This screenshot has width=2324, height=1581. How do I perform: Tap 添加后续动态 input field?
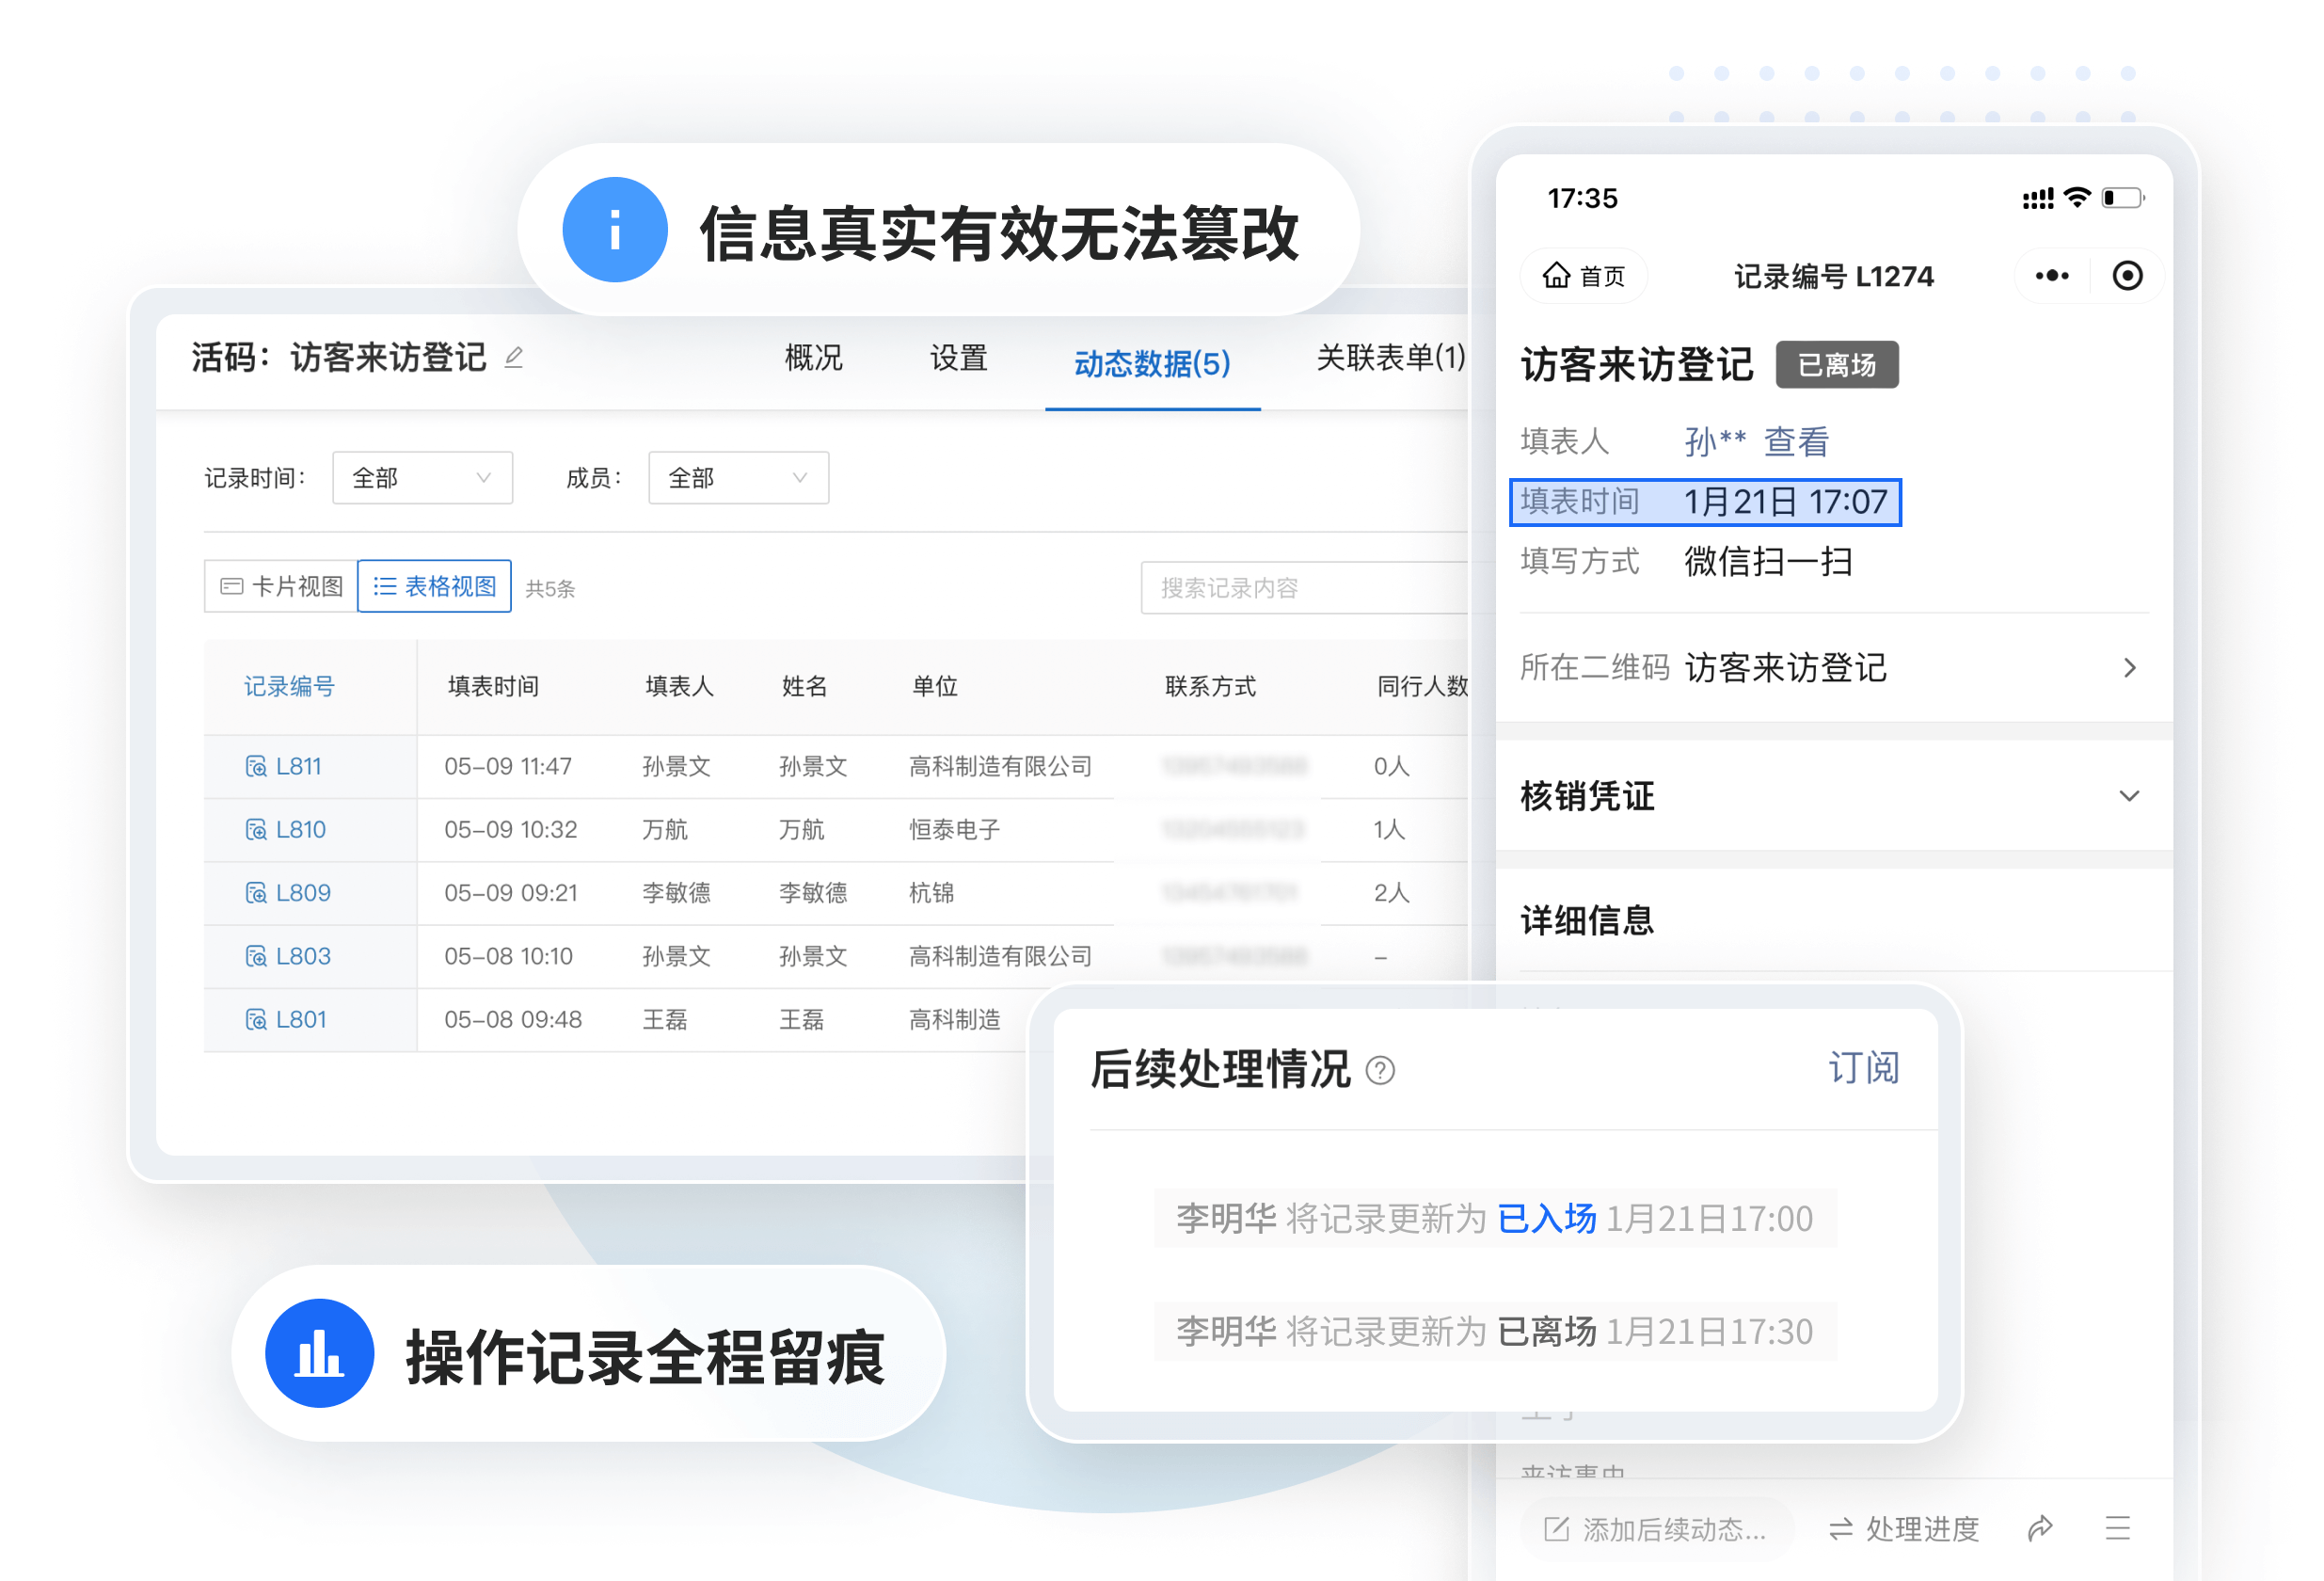tap(1657, 1528)
